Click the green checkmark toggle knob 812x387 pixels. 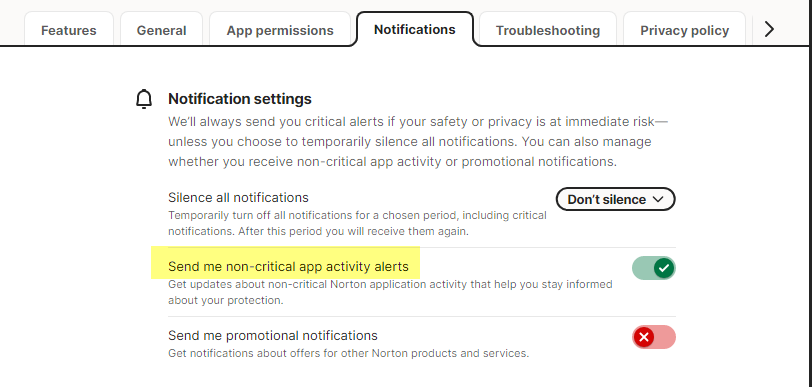(664, 268)
